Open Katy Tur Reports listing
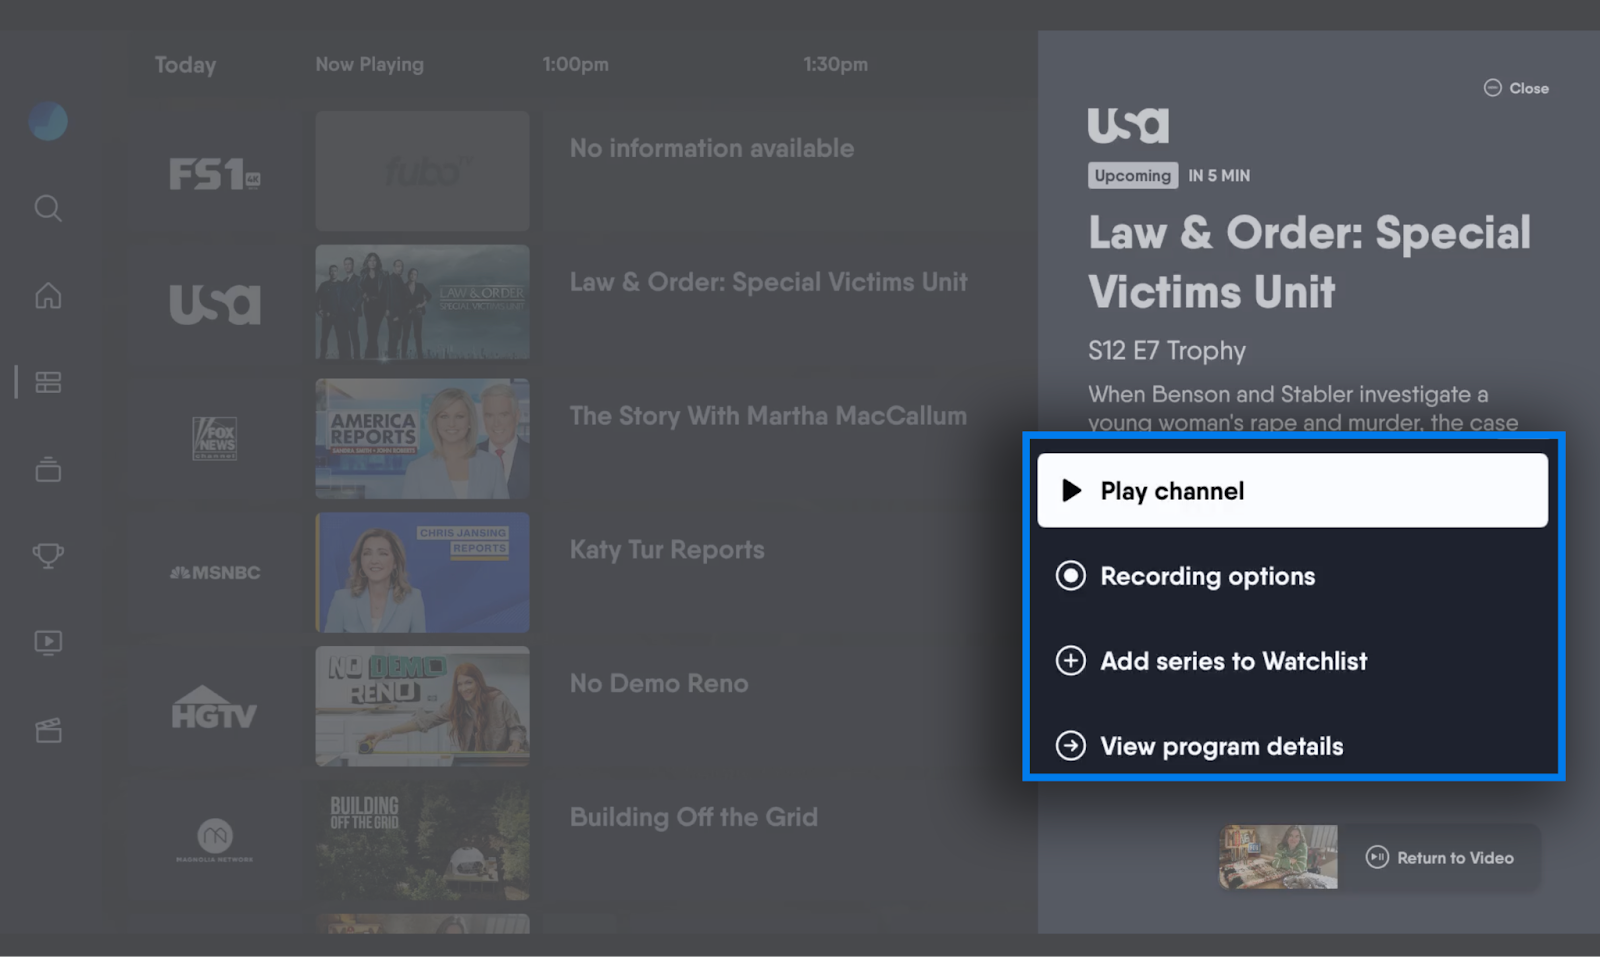Image resolution: width=1600 pixels, height=957 pixels. (667, 550)
